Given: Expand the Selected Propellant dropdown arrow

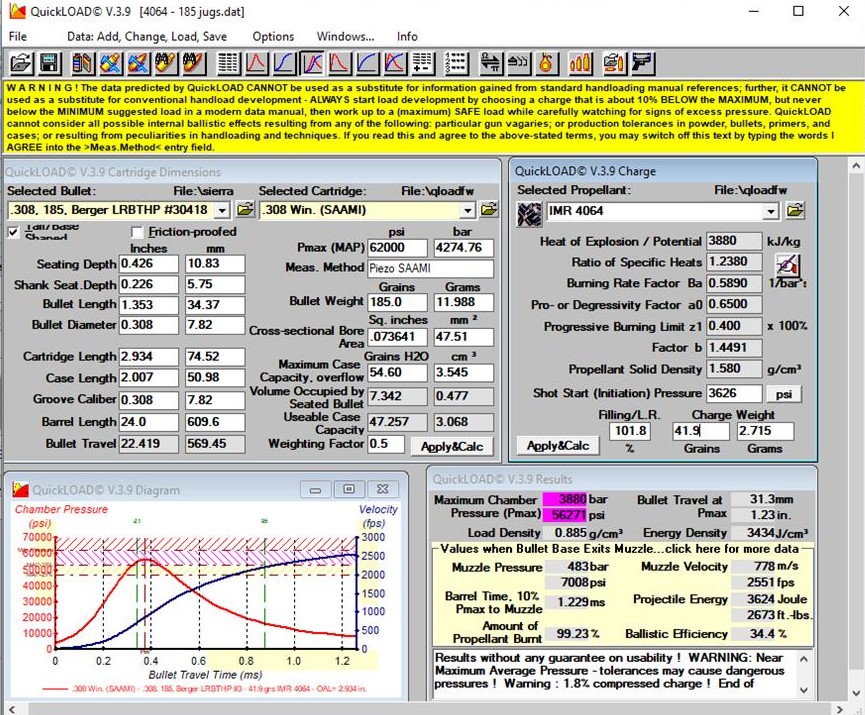Looking at the screenshot, I should tap(771, 211).
